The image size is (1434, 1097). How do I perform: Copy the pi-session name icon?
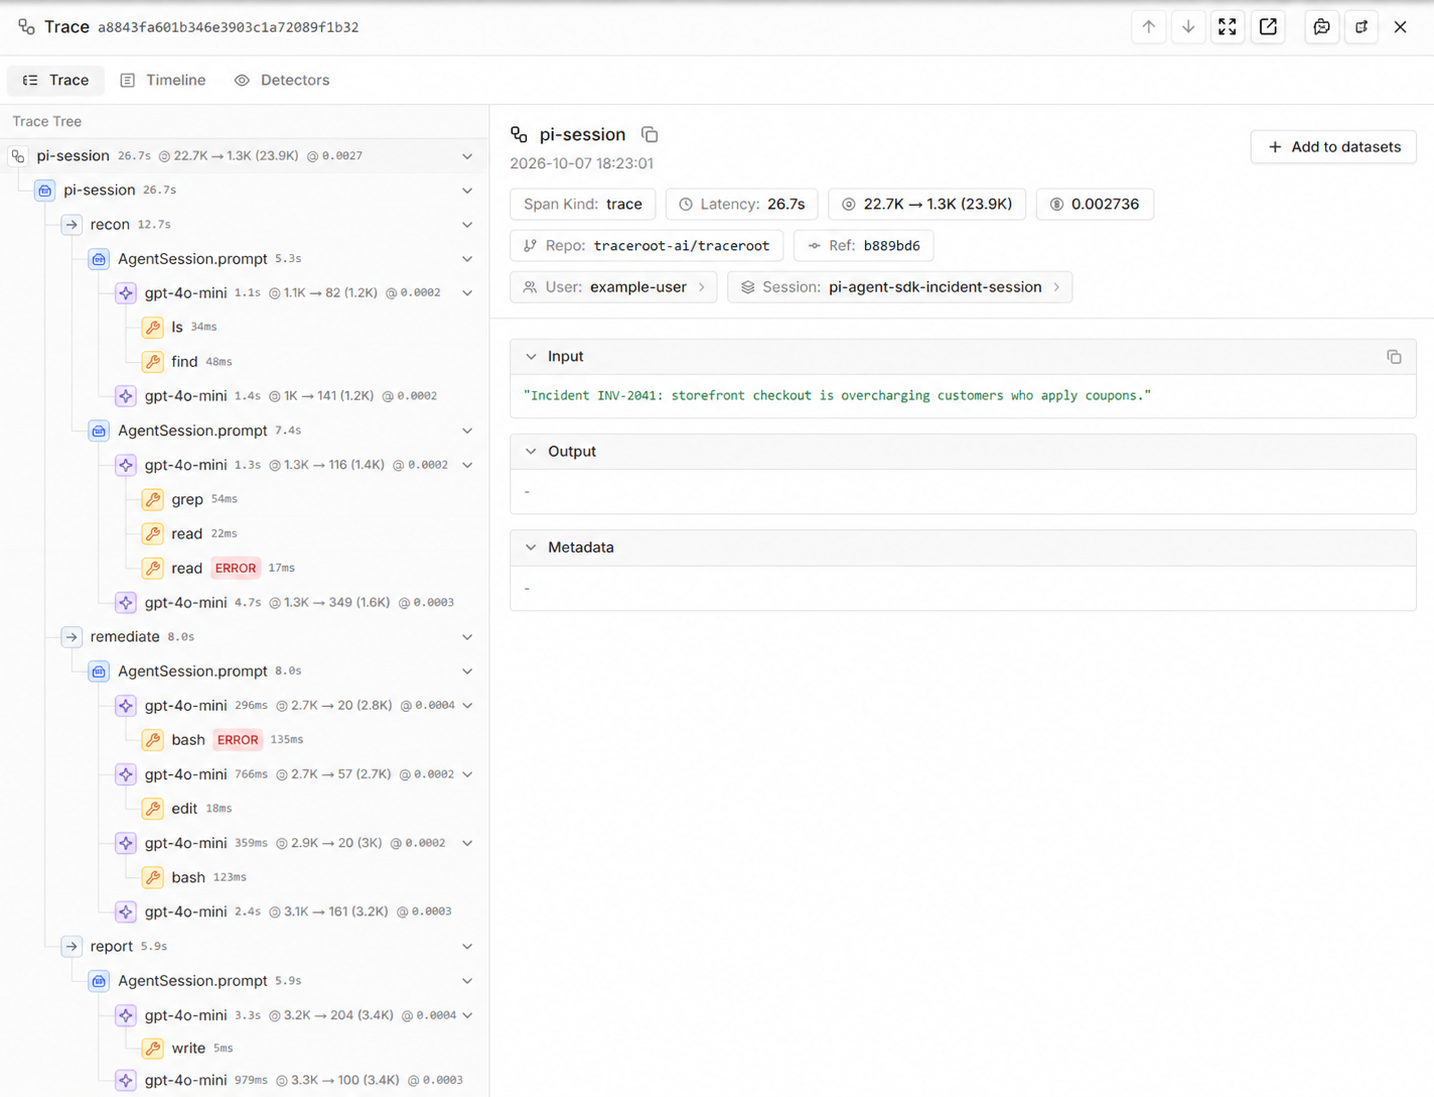649,134
